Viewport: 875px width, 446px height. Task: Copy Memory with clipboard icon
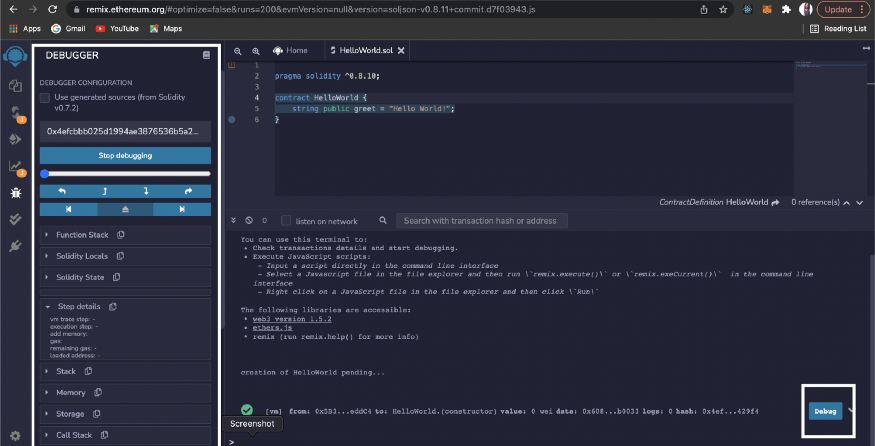(x=98, y=392)
